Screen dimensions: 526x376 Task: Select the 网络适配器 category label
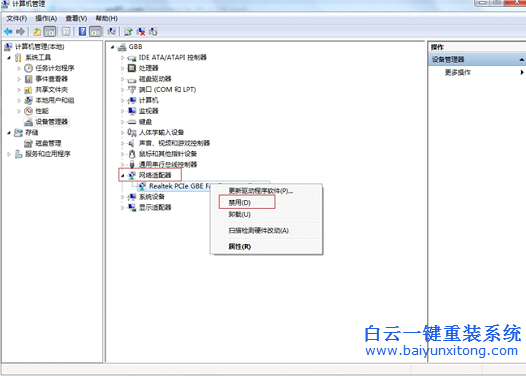pyautogui.click(x=155, y=175)
